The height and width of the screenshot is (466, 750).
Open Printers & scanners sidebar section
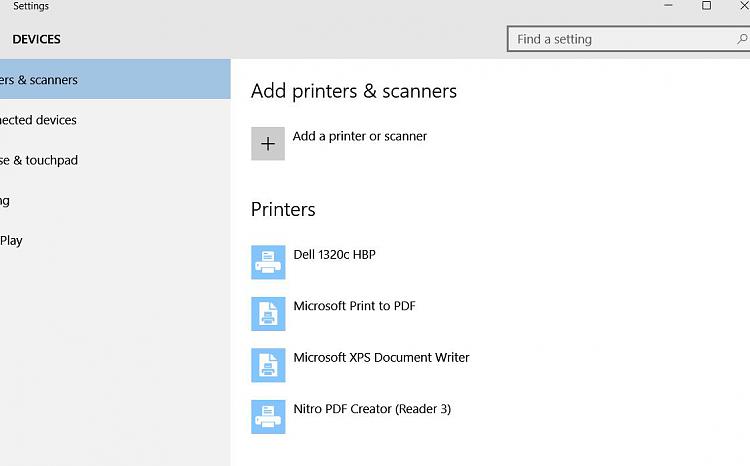click(115, 79)
